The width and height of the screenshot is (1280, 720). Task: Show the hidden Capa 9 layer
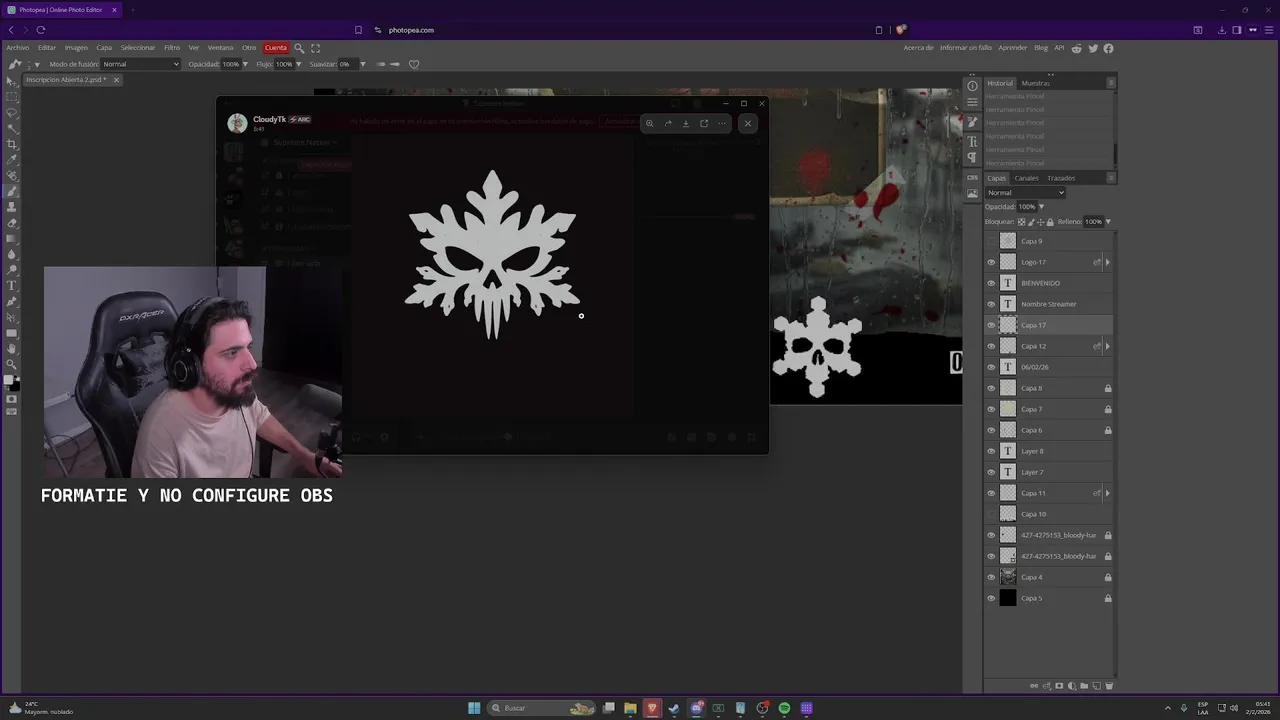(991, 241)
